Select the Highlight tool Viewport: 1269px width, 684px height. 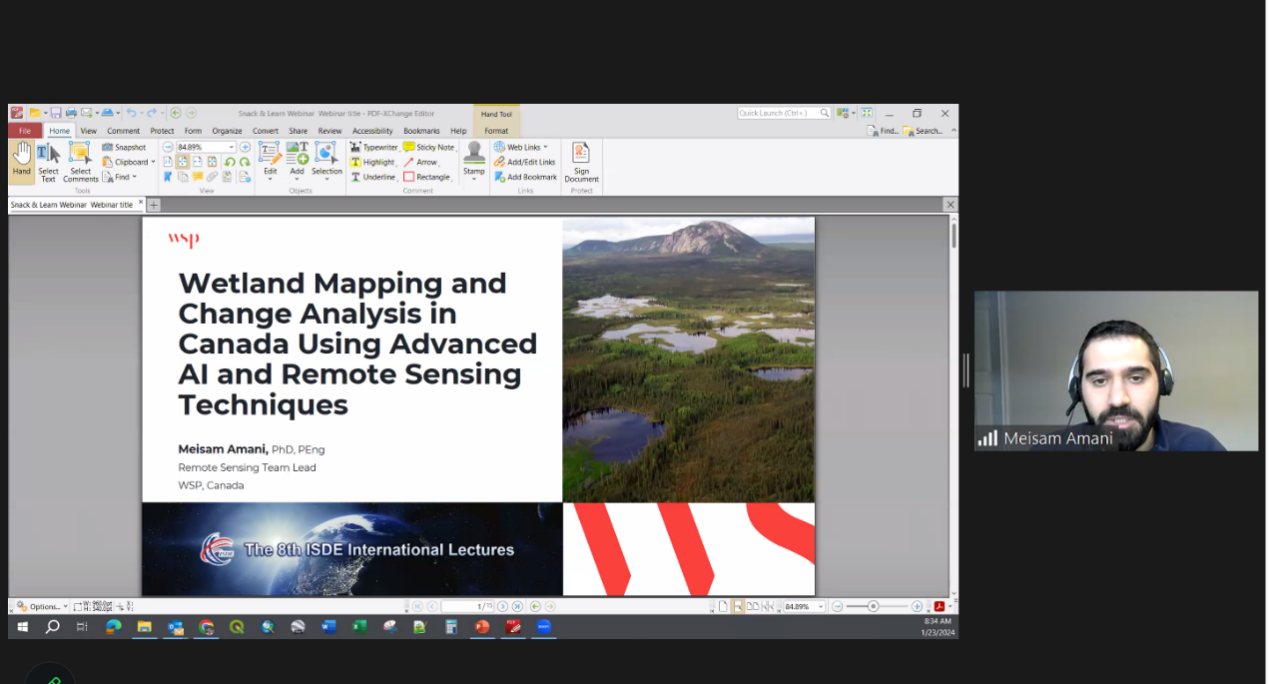(372, 162)
